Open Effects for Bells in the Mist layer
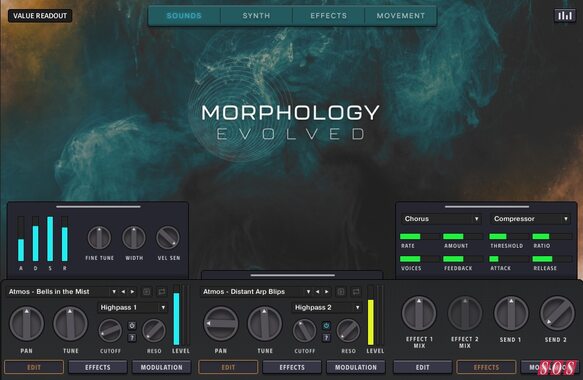 coord(98,367)
